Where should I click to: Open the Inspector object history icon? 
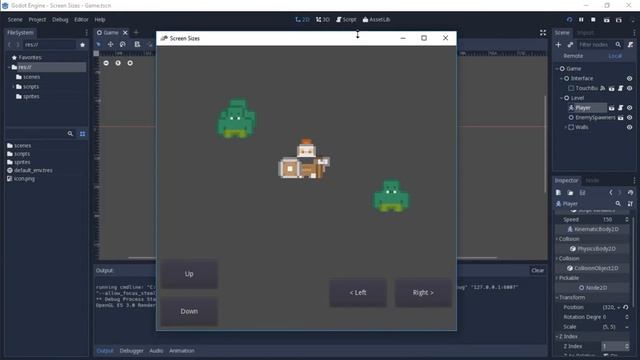631,193
